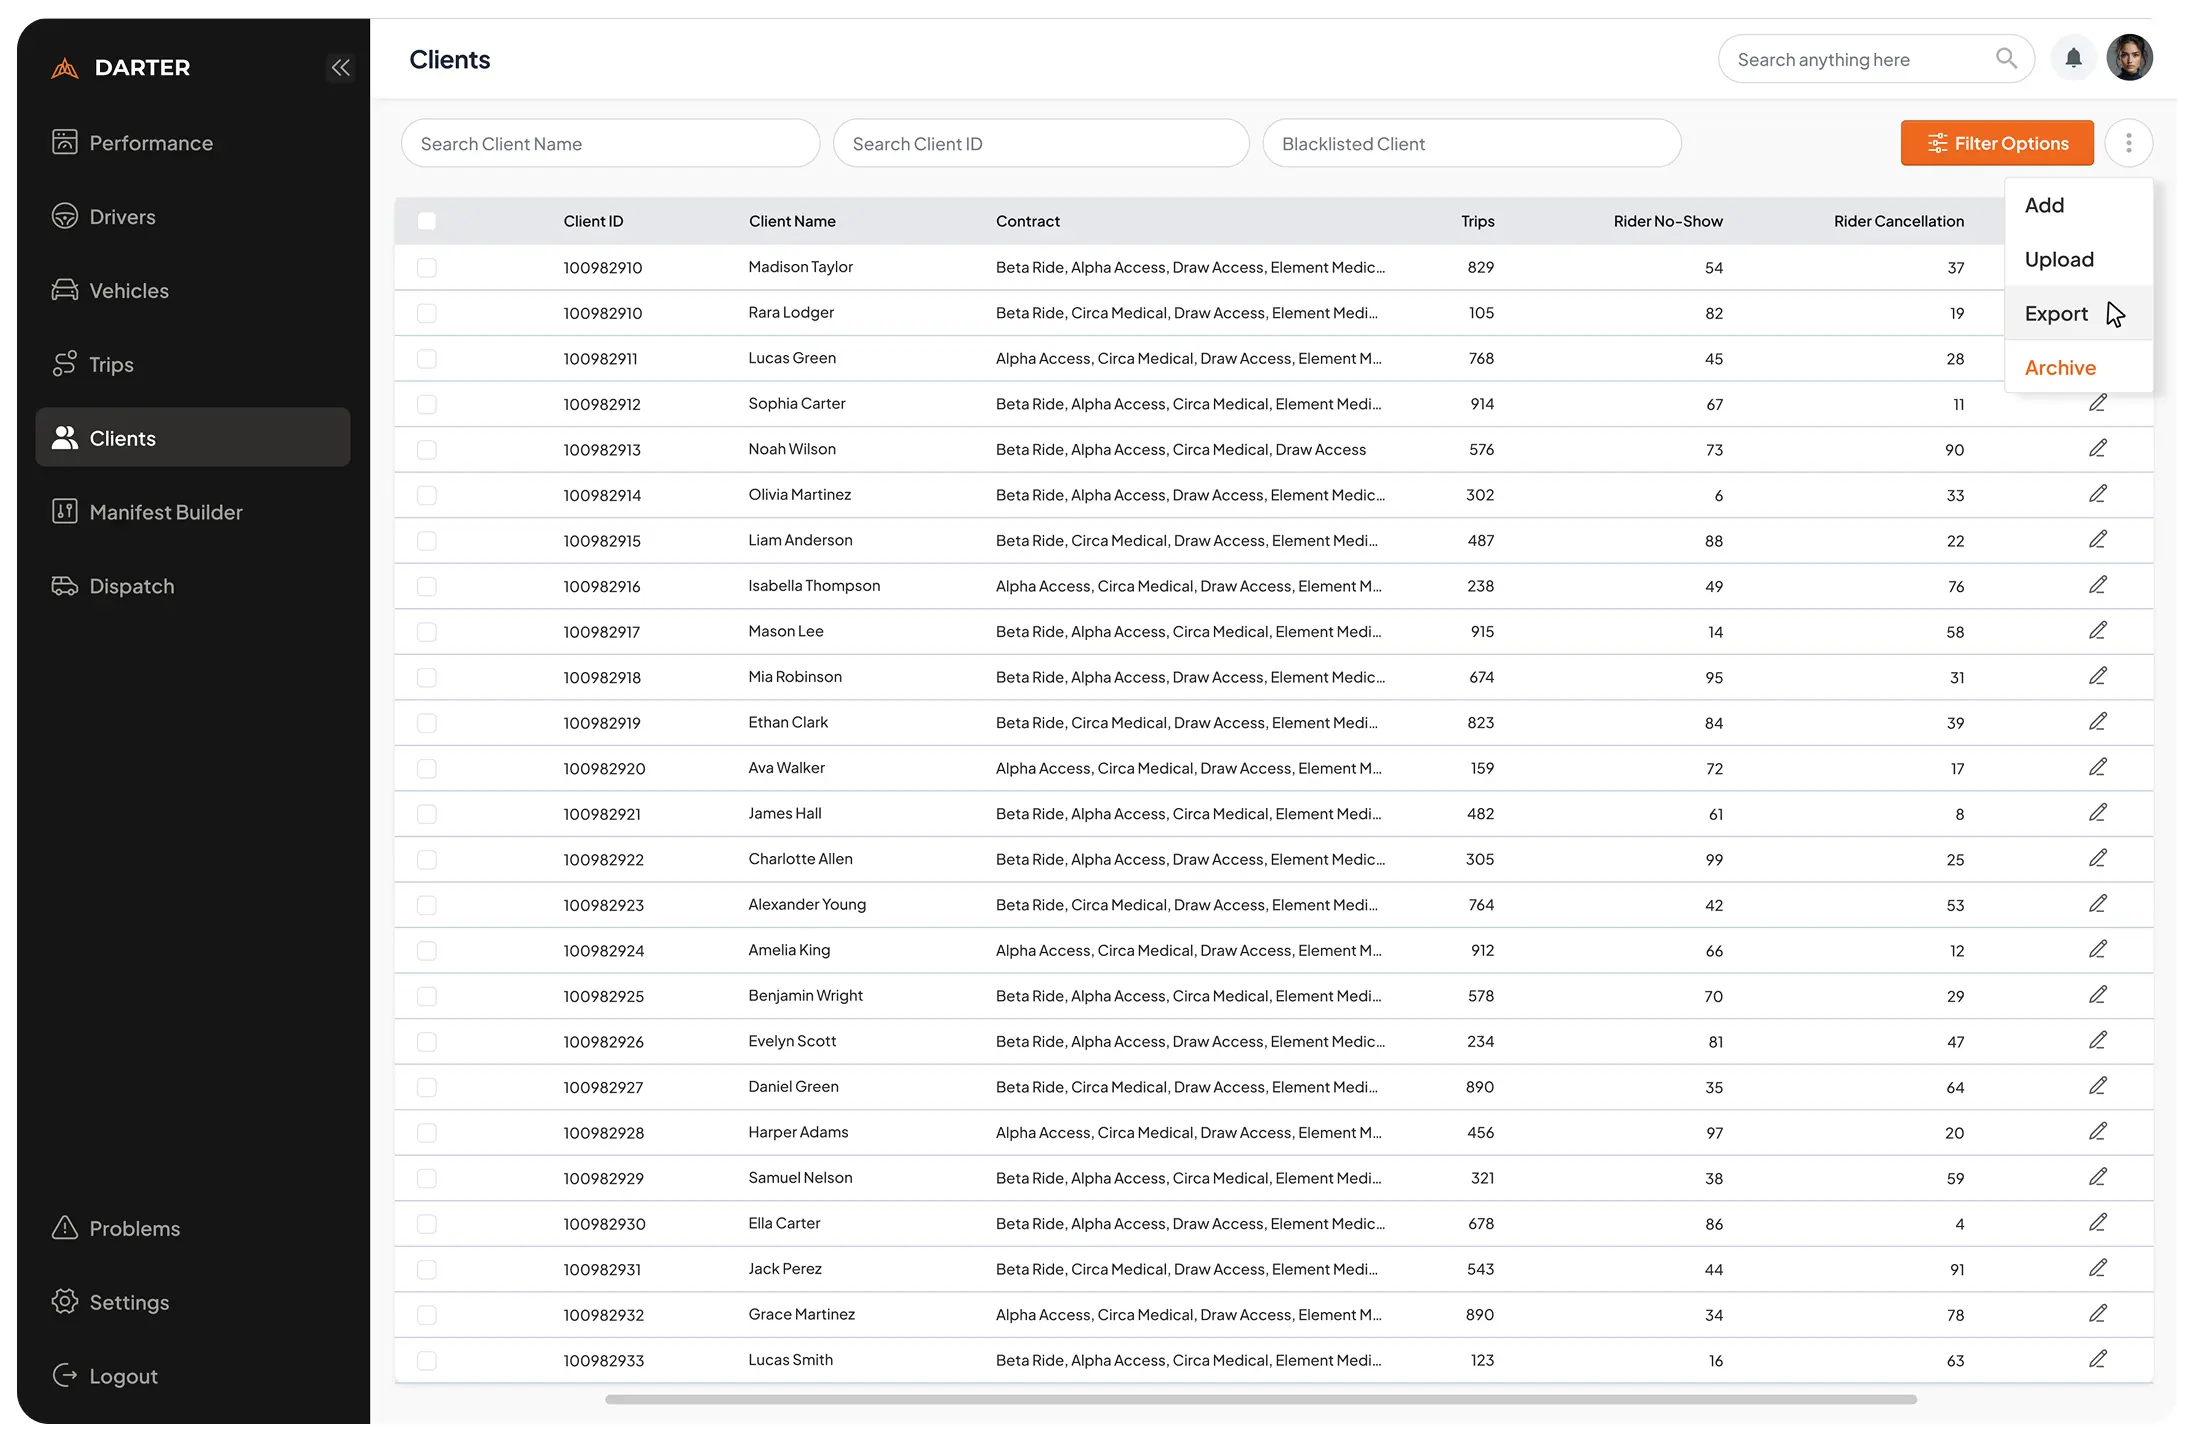
Task: Focus the Search Client Name field
Action: pyautogui.click(x=610, y=144)
